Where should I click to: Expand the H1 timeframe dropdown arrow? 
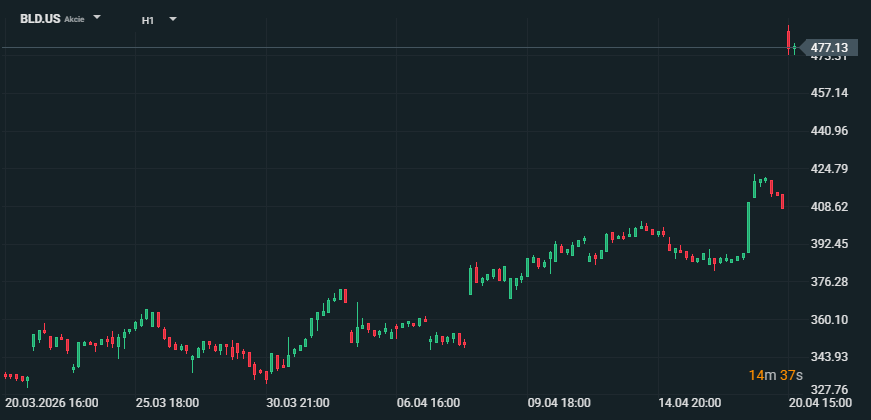pos(173,19)
